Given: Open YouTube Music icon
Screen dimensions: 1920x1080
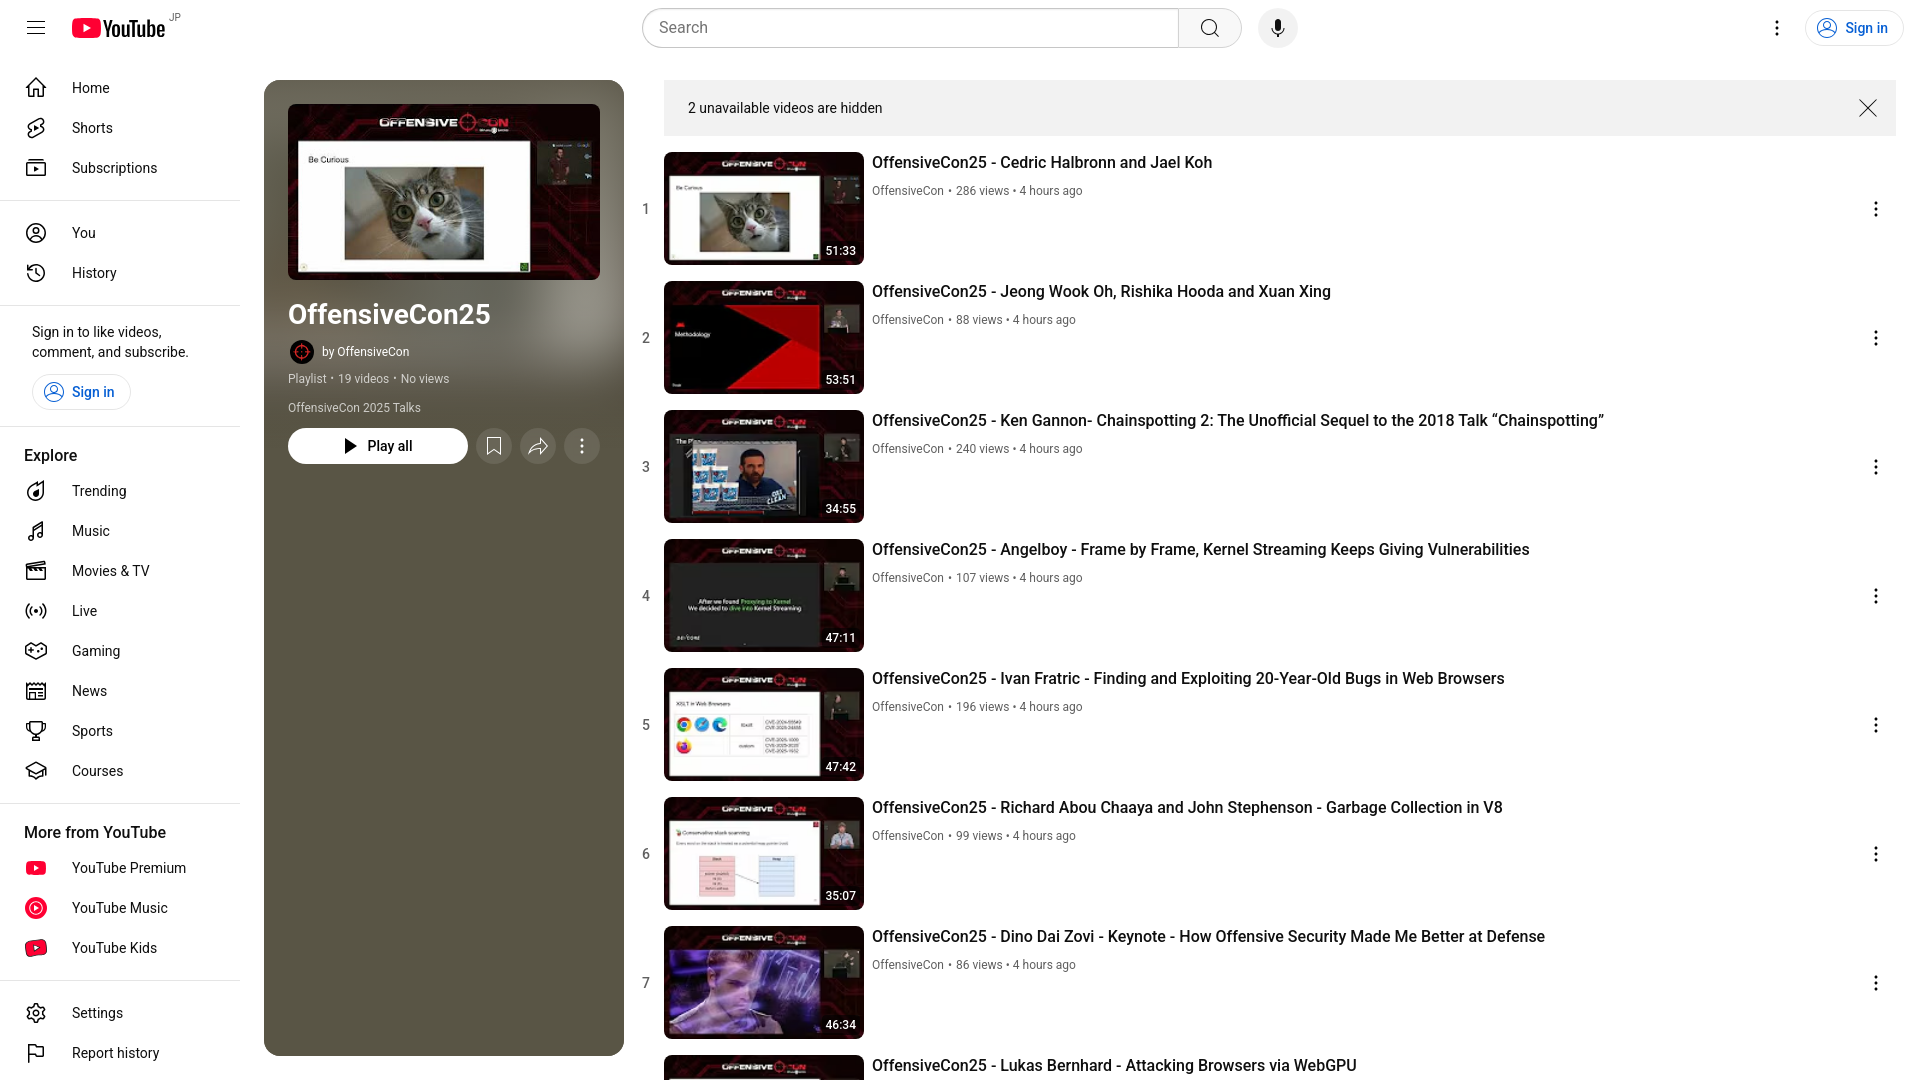Looking at the screenshot, I should (x=36, y=908).
